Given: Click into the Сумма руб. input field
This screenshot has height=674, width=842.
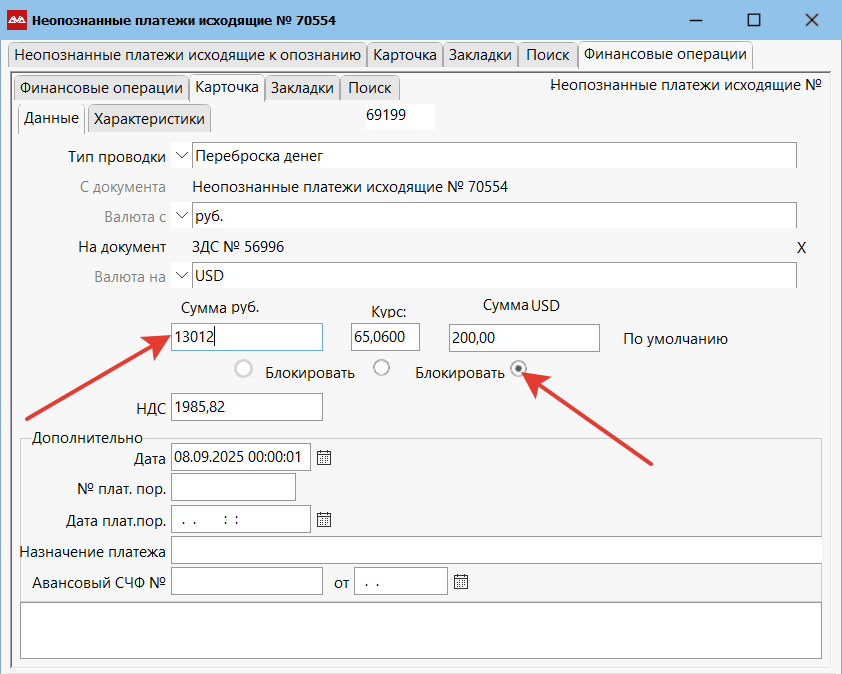Looking at the screenshot, I should [247, 338].
